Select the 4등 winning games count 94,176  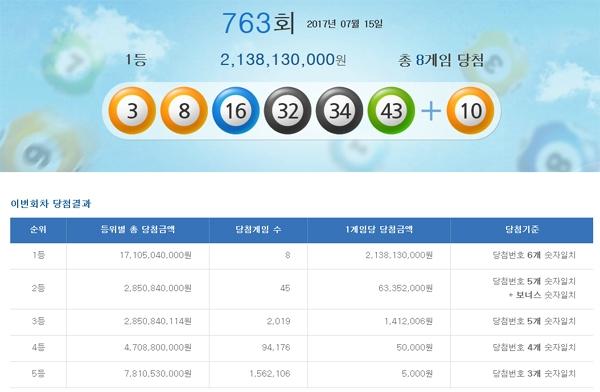(x=276, y=348)
